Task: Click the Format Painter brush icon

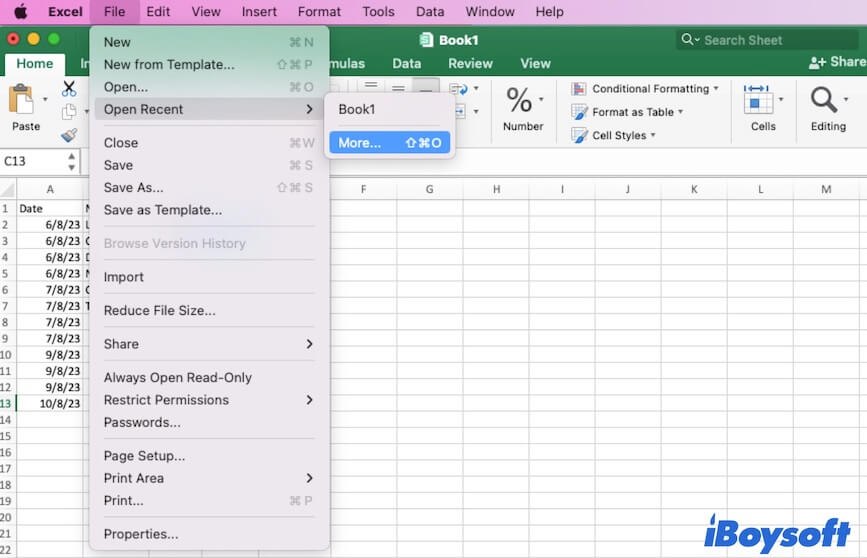Action: tap(69, 135)
